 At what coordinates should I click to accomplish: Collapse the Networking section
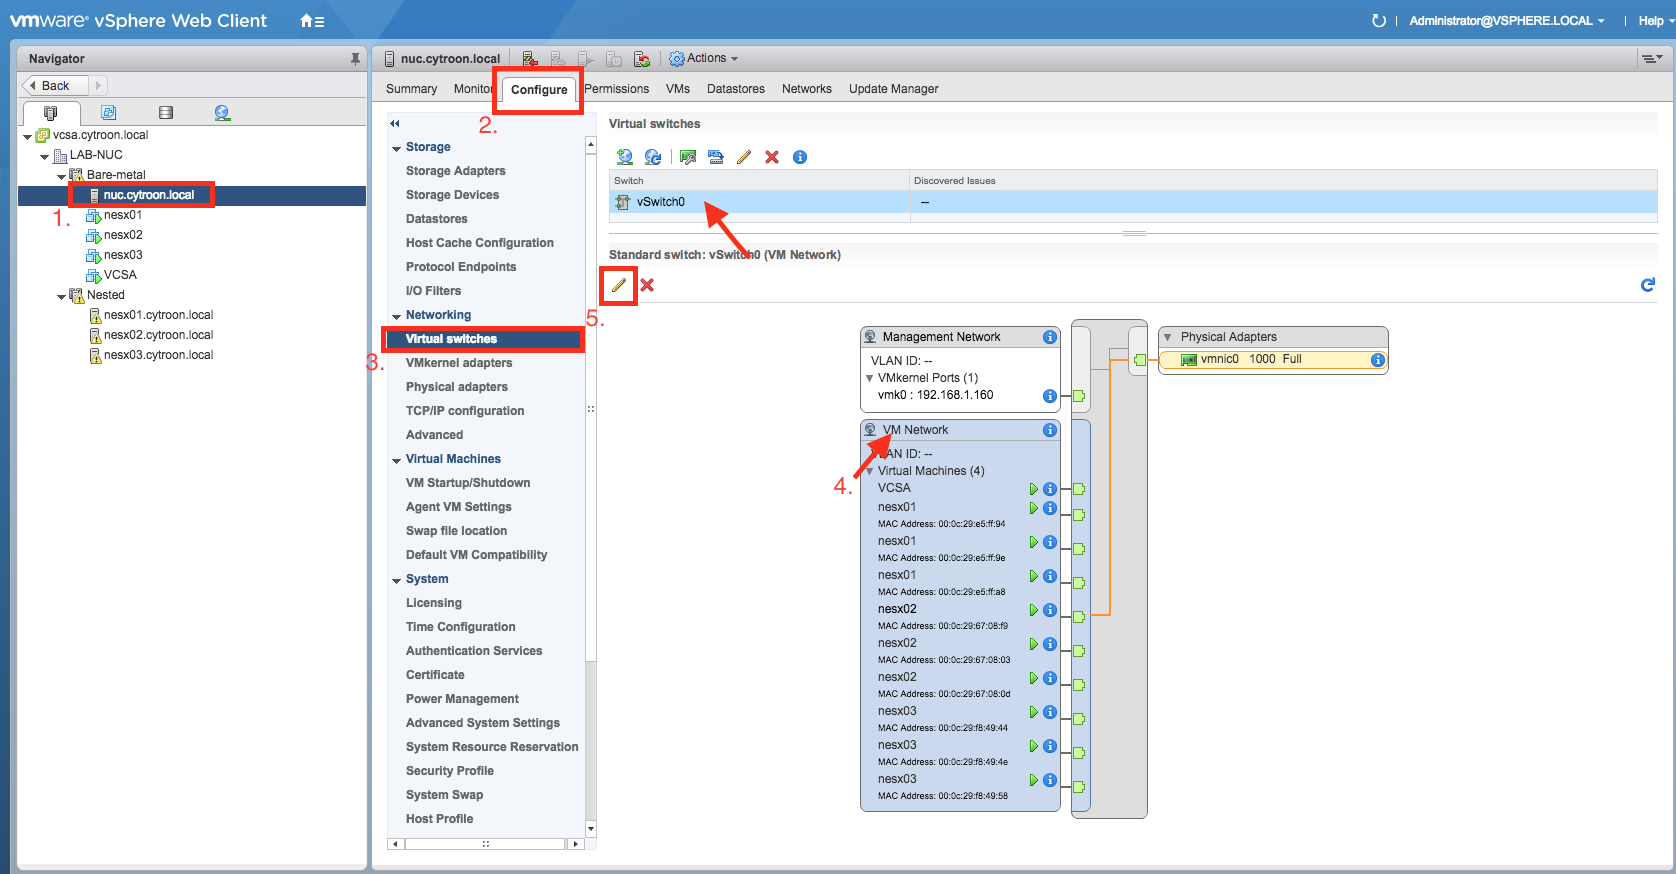pyautogui.click(x=397, y=316)
